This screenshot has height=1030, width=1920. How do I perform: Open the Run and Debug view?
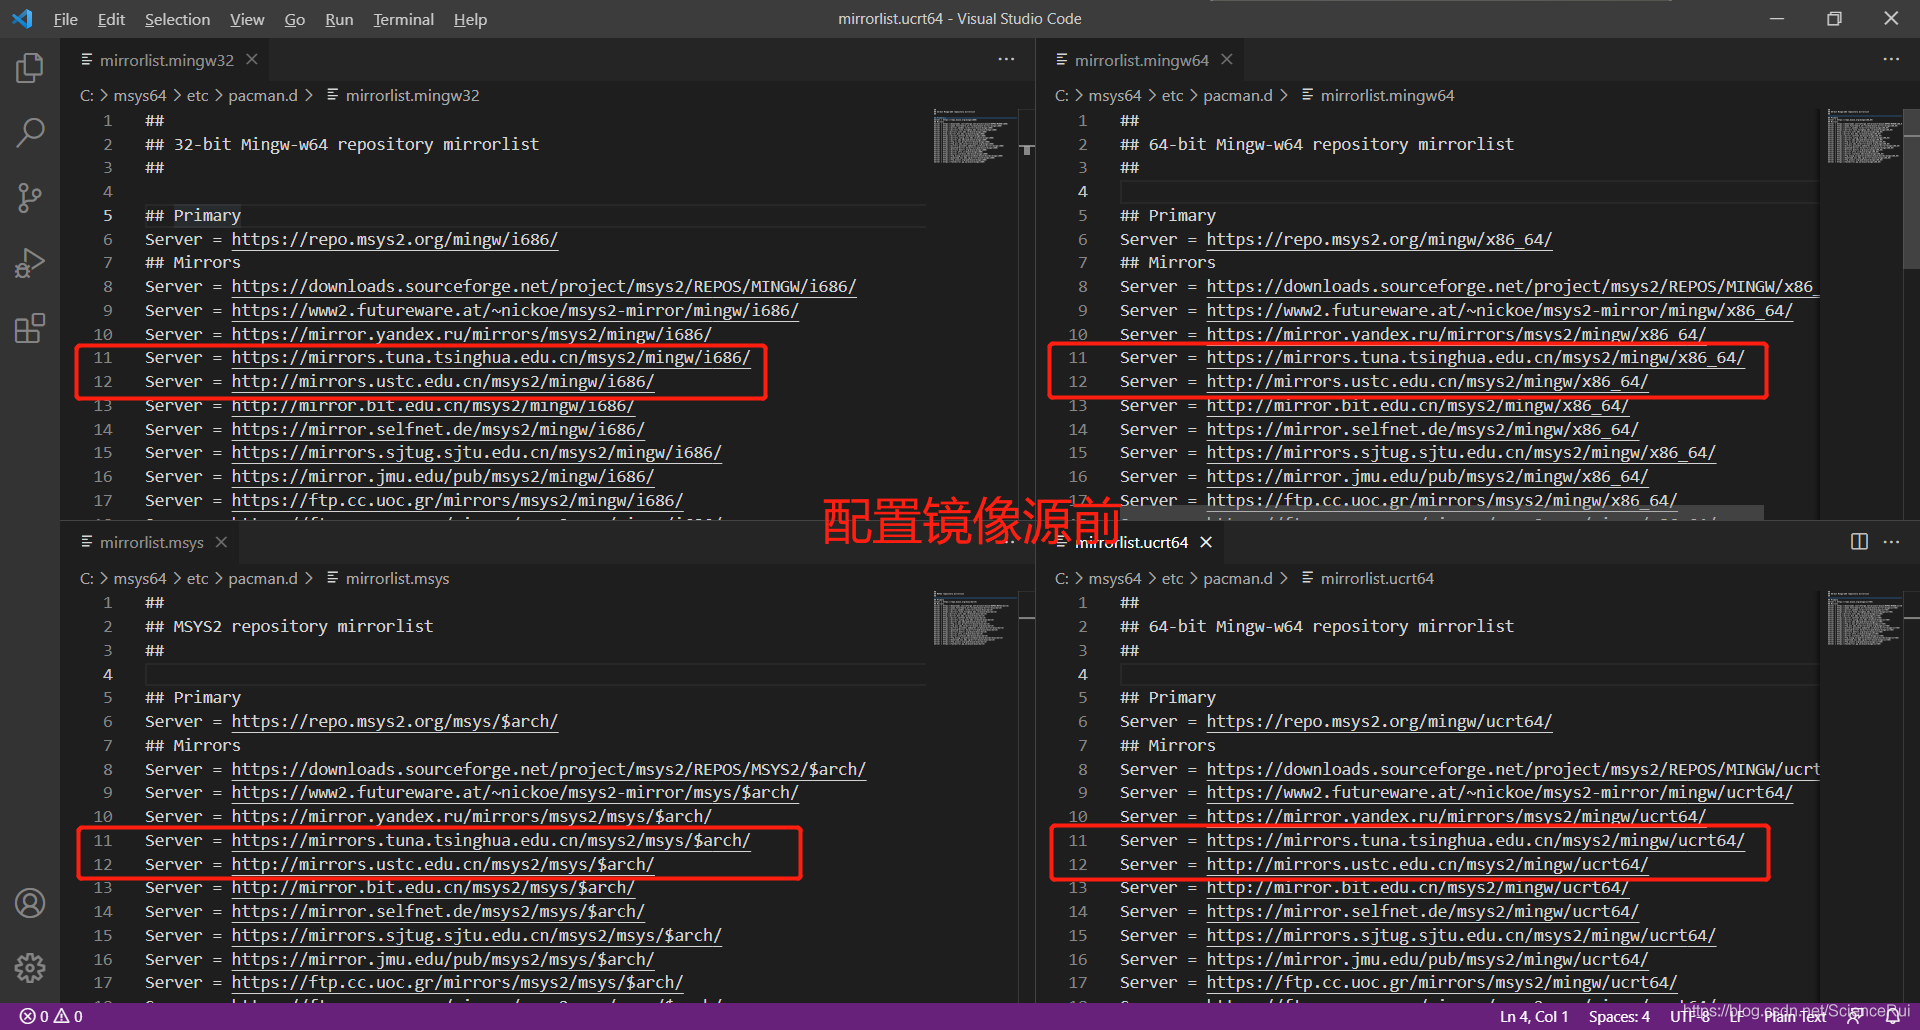click(30, 263)
